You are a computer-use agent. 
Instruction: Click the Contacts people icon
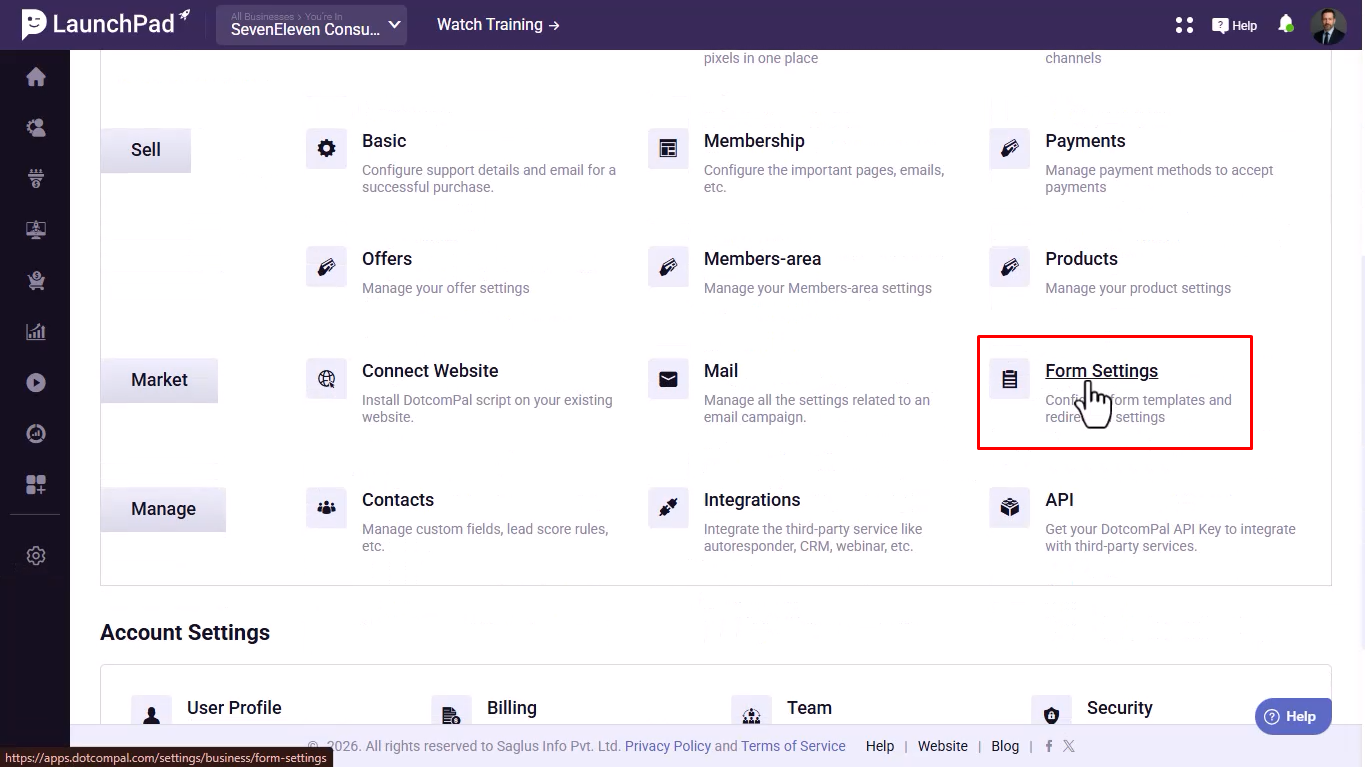click(326, 508)
